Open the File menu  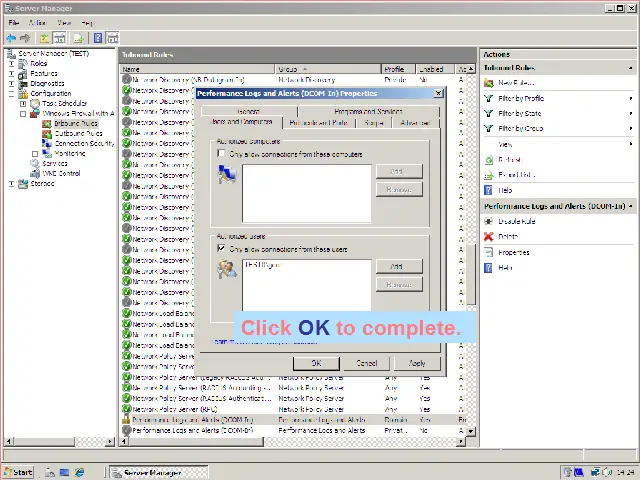click(x=13, y=23)
